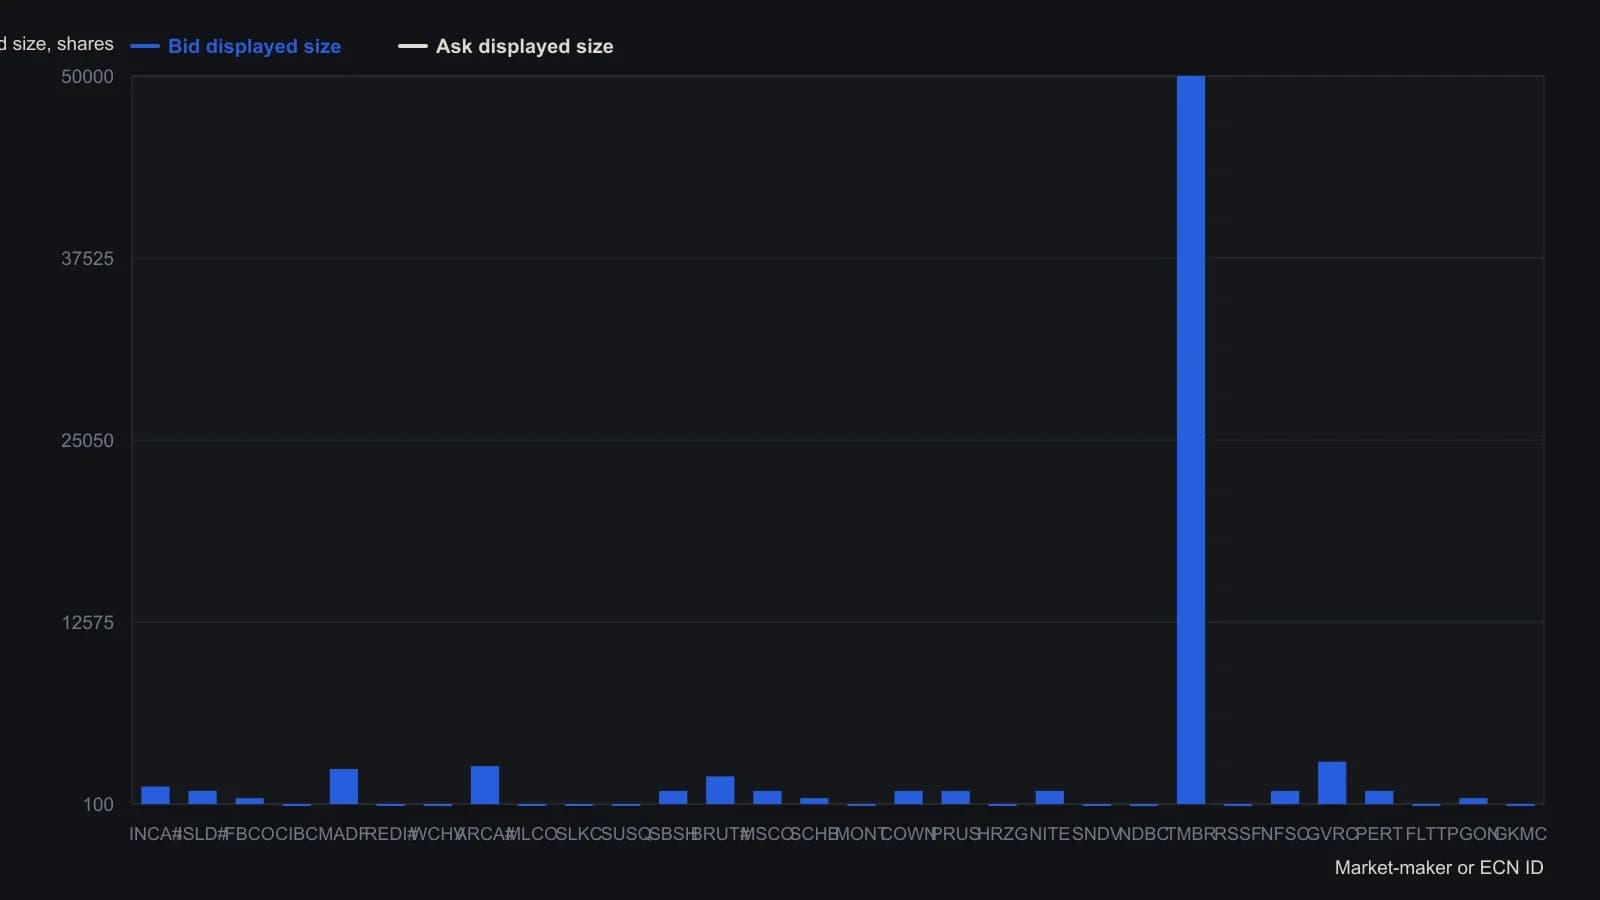Screen dimensions: 1600x900
Task: Select the #ISLD bid bar
Action: pos(202,797)
